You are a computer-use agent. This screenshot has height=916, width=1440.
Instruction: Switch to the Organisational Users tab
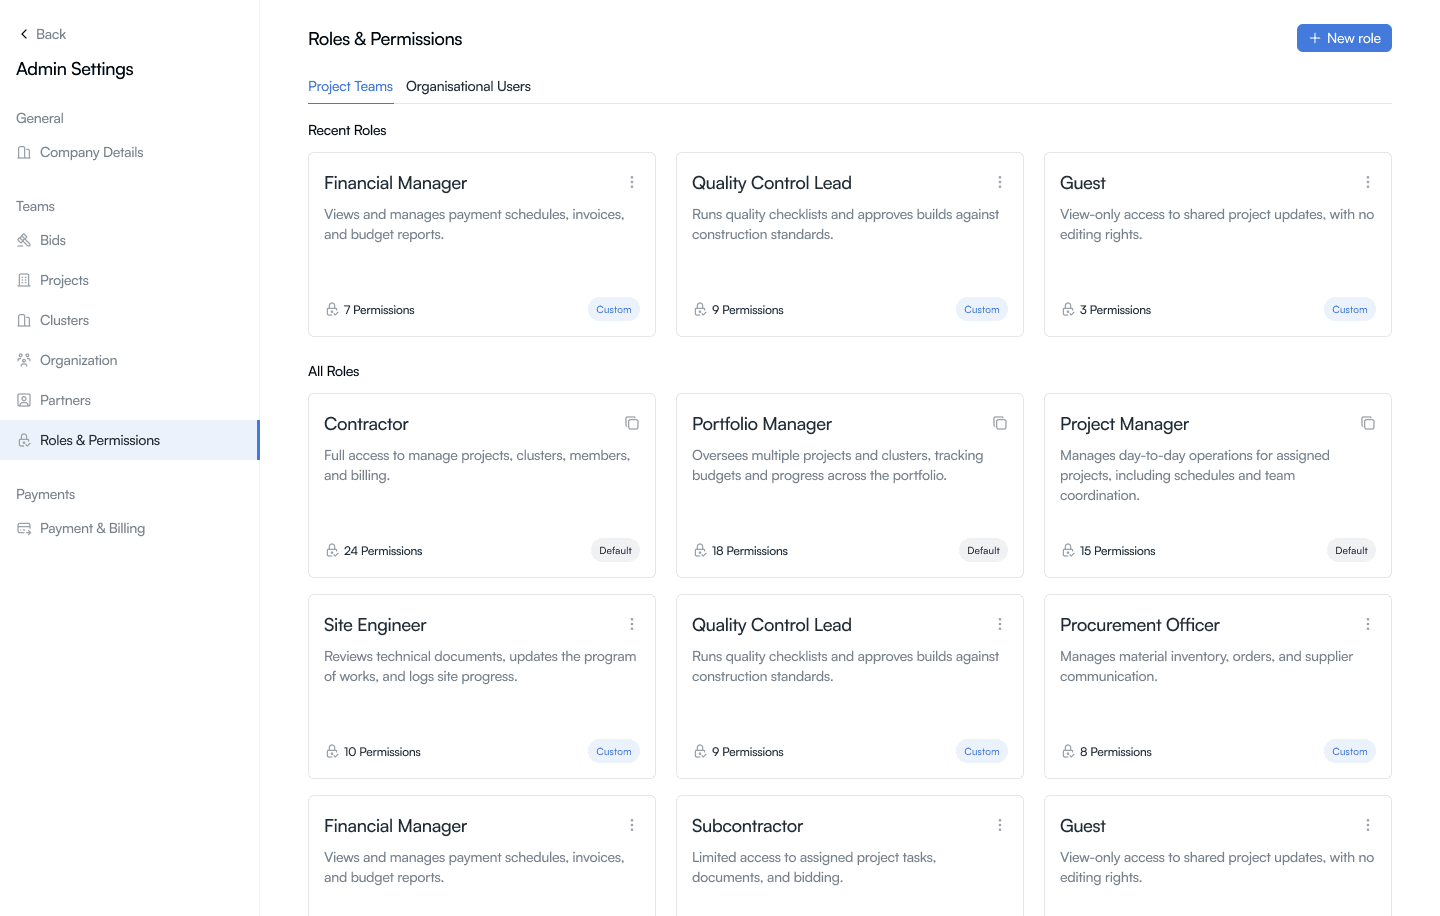[x=468, y=86]
